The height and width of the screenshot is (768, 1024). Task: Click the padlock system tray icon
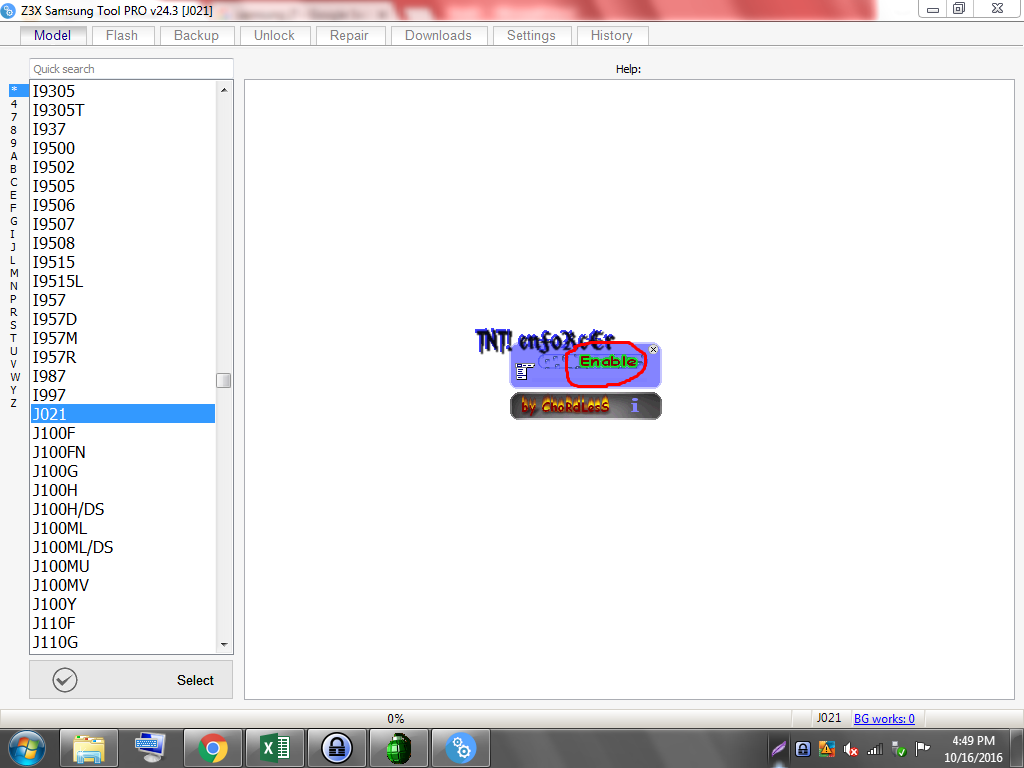[x=803, y=749]
